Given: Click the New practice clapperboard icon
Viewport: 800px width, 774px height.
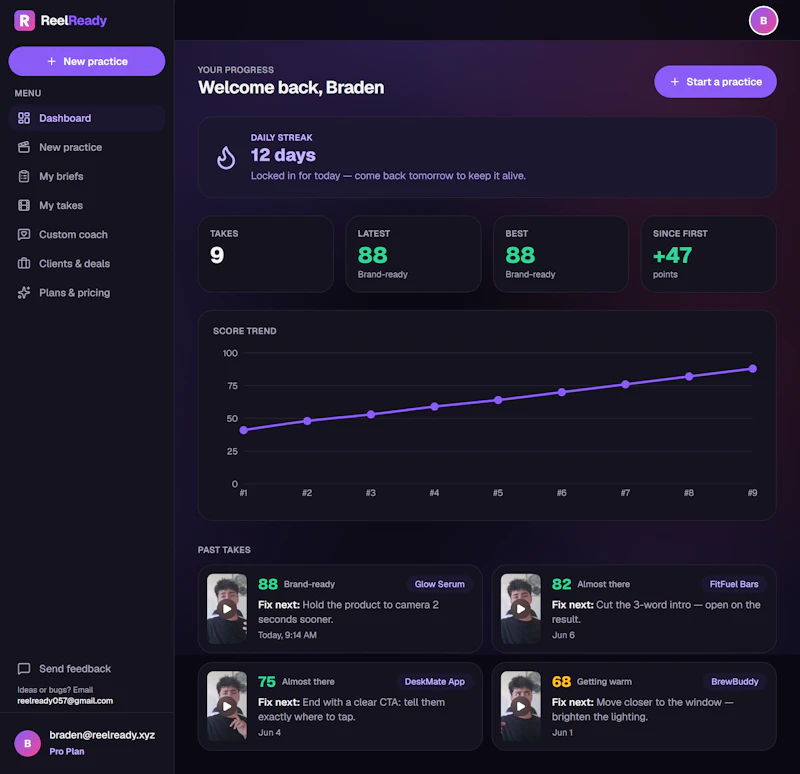Looking at the screenshot, I should [x=24, y=147].
